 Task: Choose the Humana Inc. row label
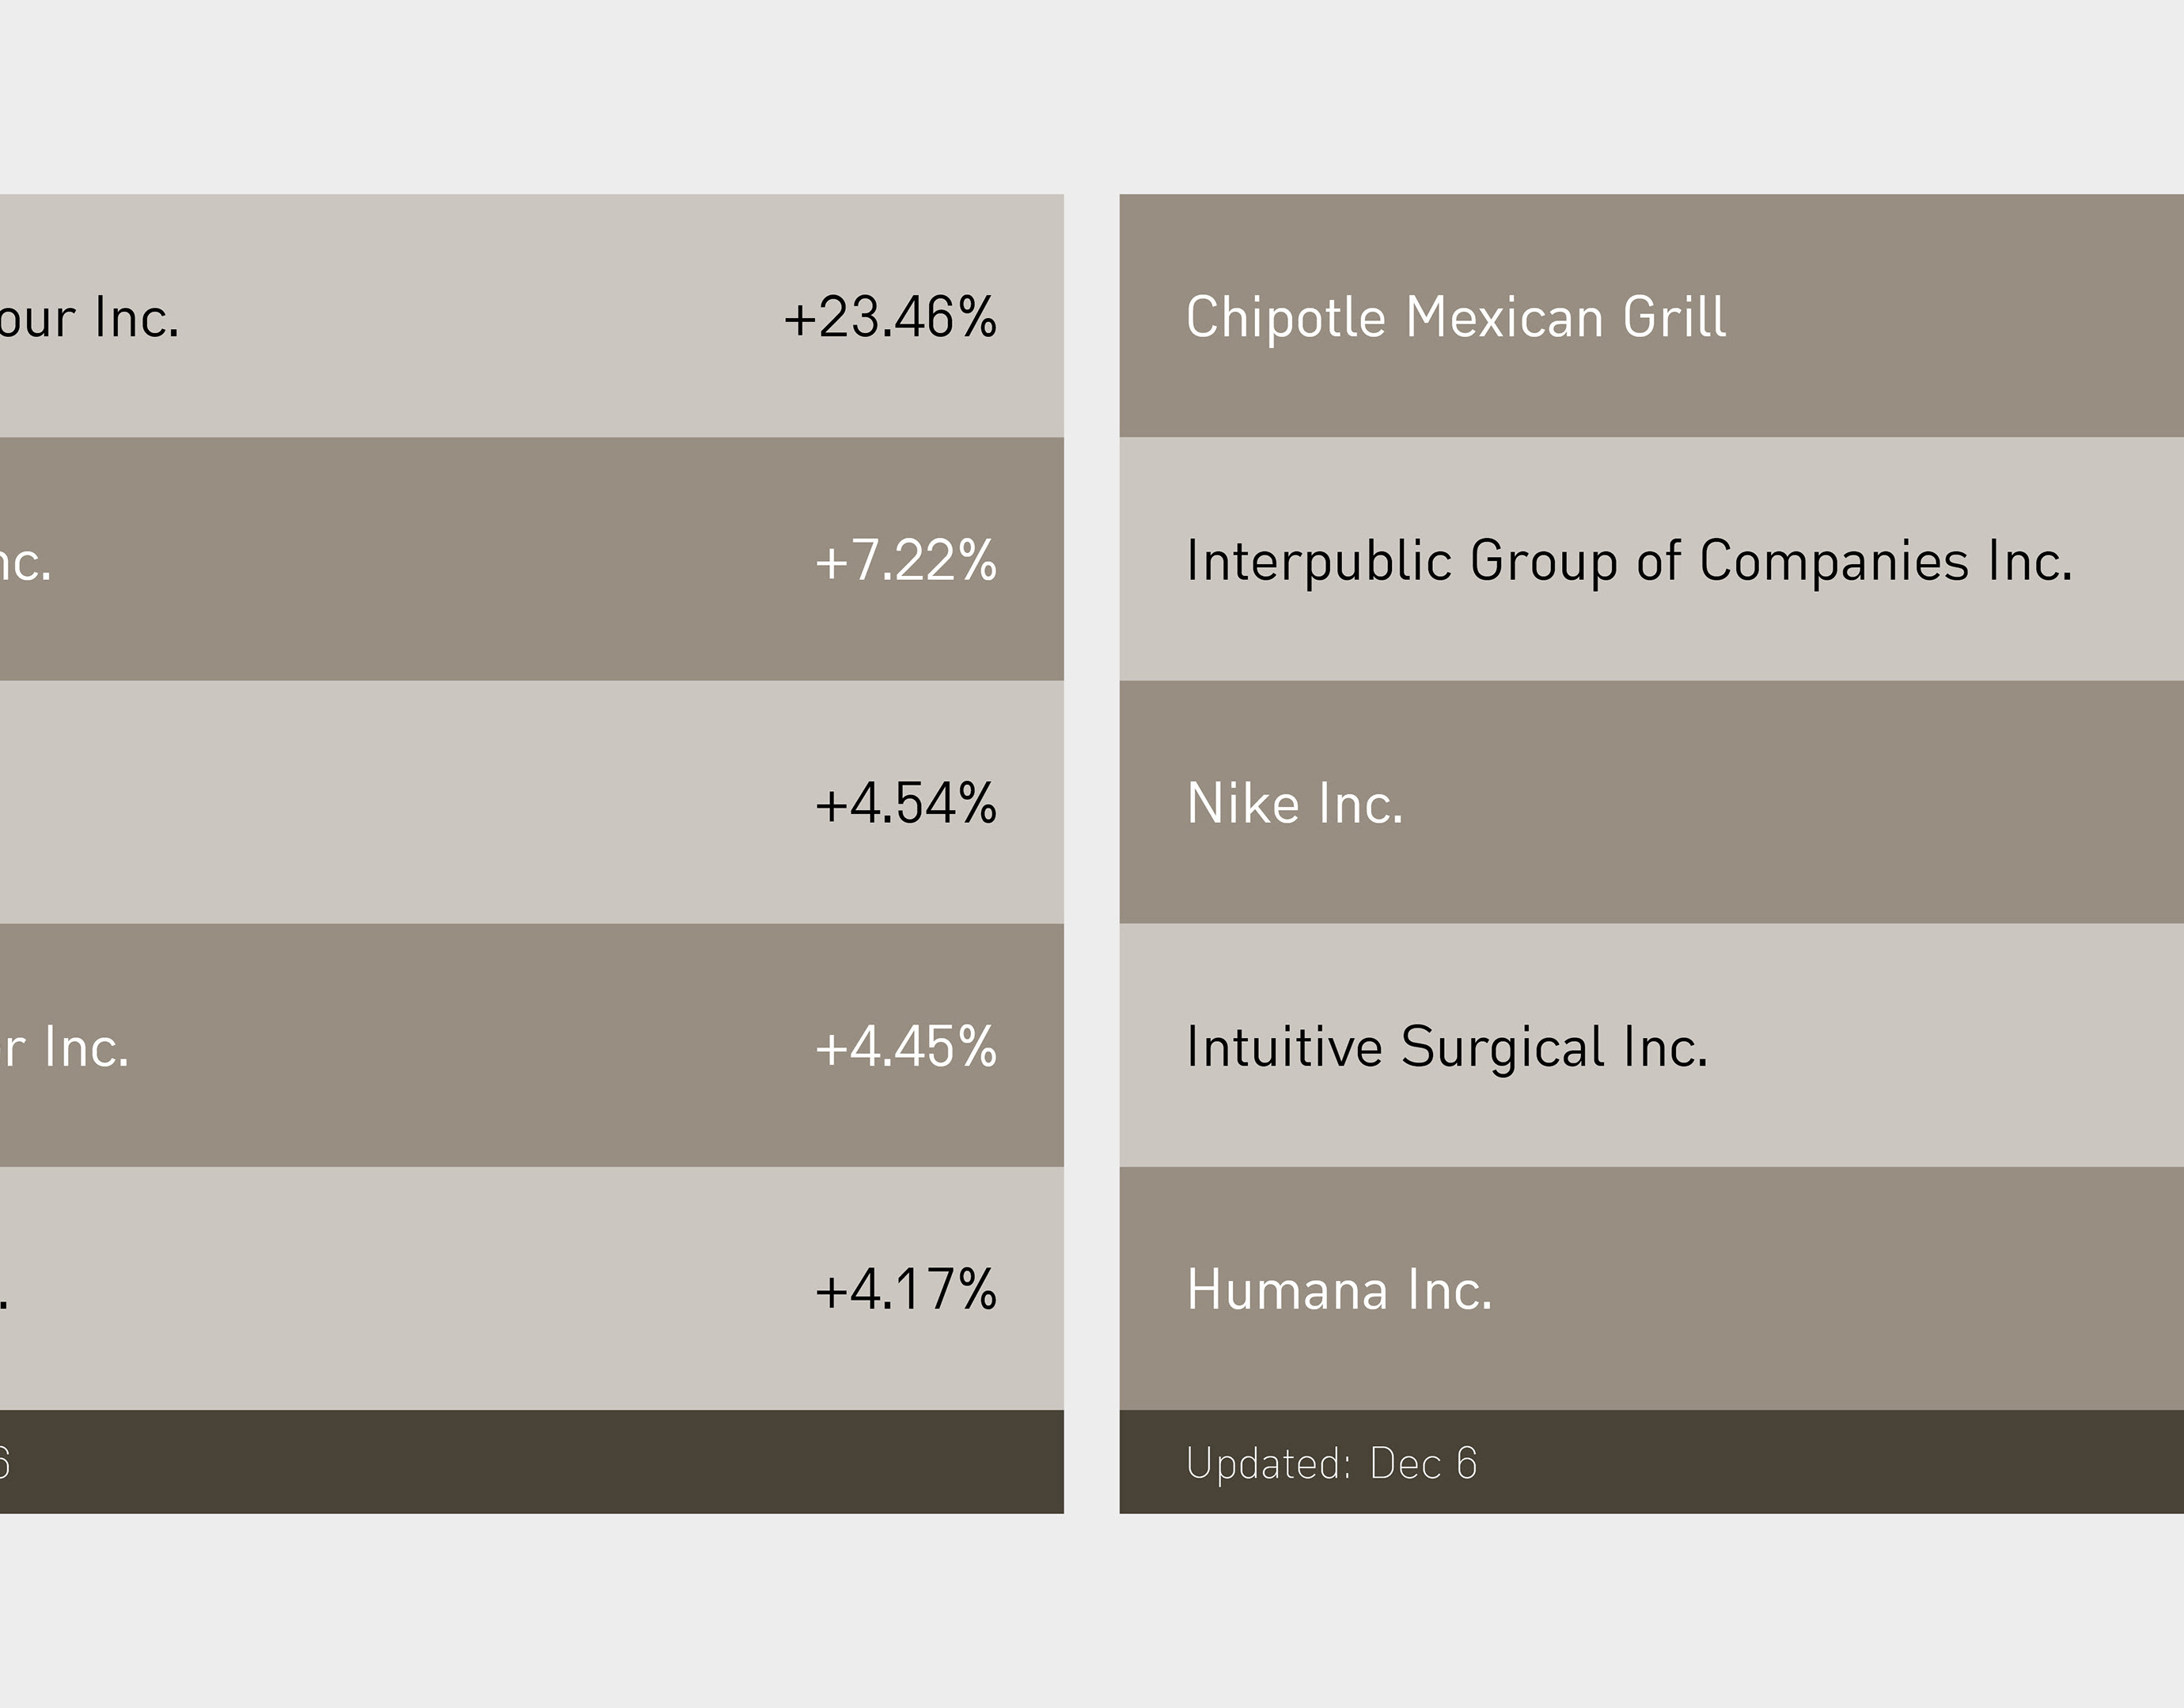1338,1290
